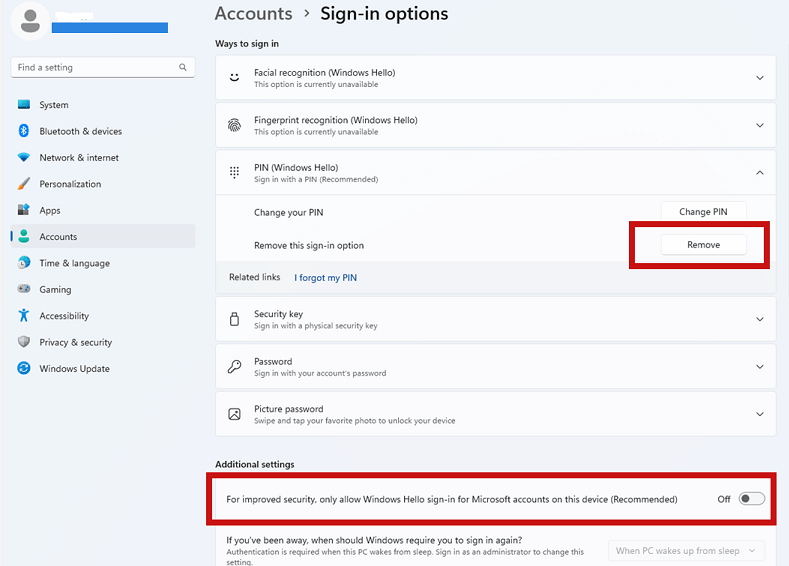The image size is (789, 566).
Task: Go to Gaming settings
Action: tap(103, 289)
